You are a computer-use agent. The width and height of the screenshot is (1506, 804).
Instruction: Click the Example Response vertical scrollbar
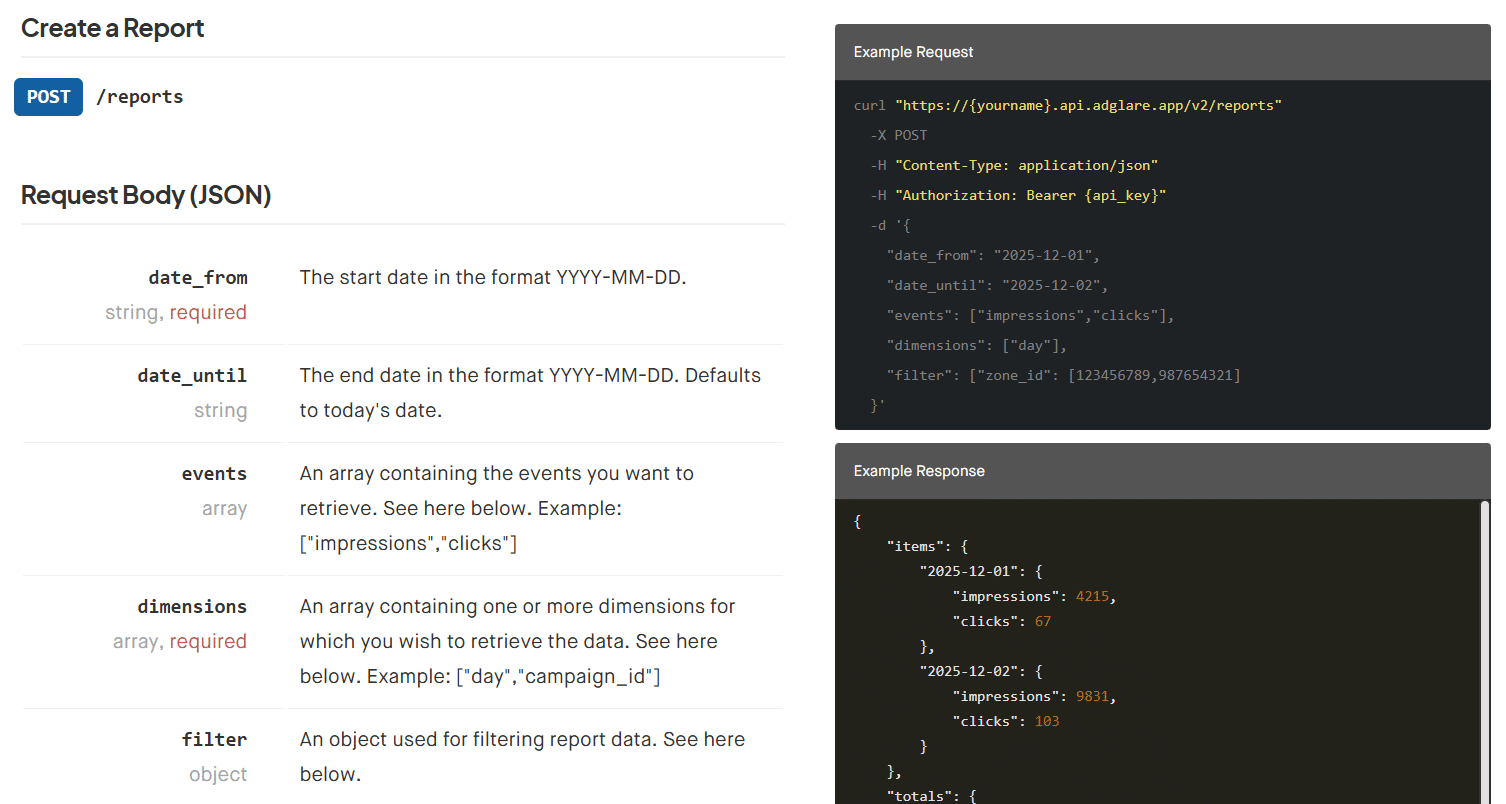(x=1484, y=650)
